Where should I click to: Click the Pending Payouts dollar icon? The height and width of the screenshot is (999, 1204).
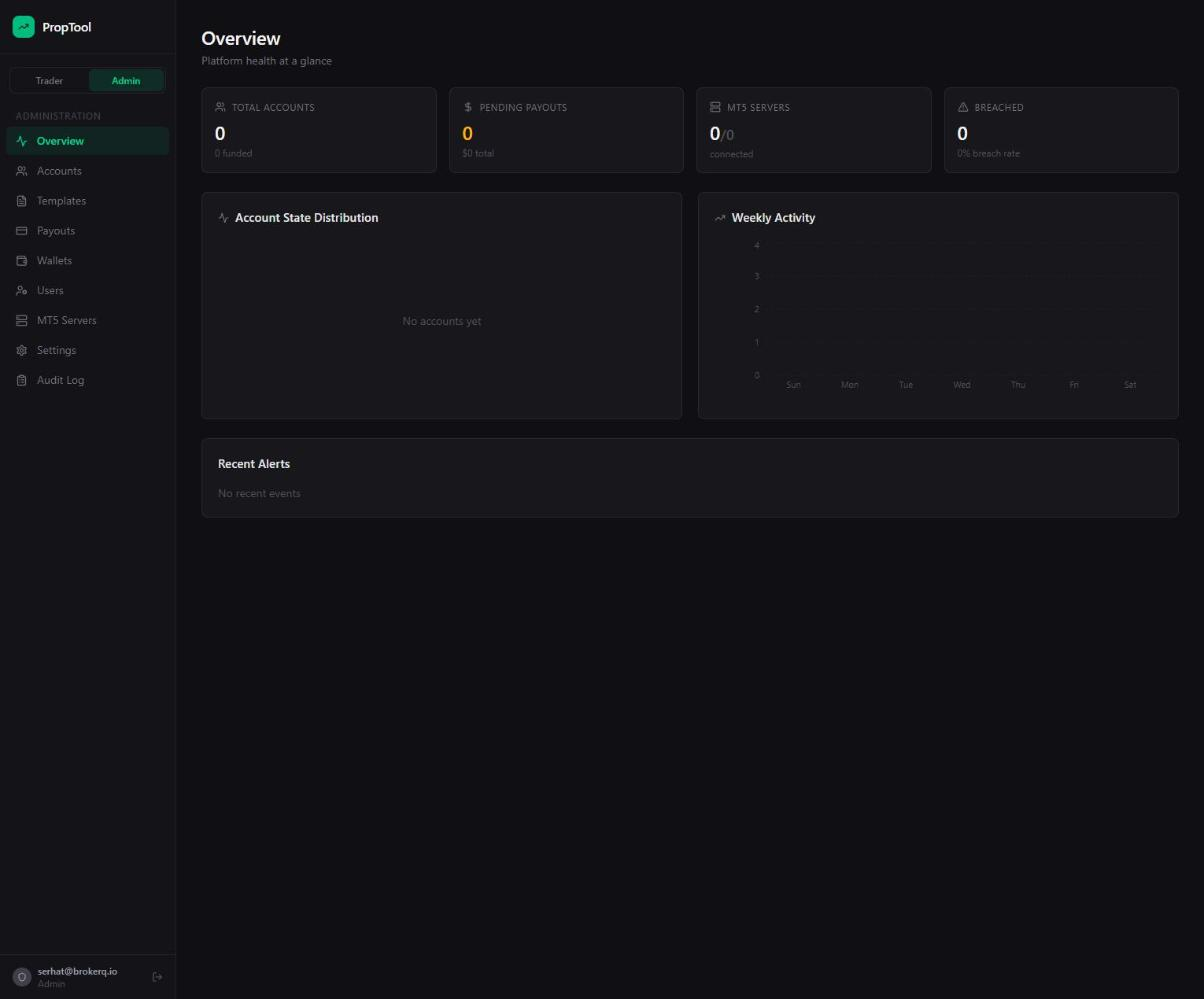pyautogui.click(x=468, y=107)
